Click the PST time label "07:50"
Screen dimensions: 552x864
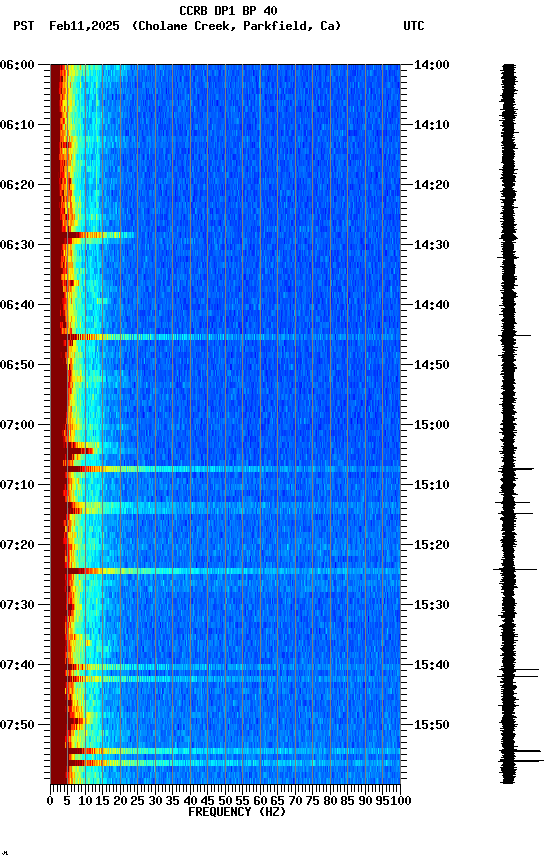point(17,725)
